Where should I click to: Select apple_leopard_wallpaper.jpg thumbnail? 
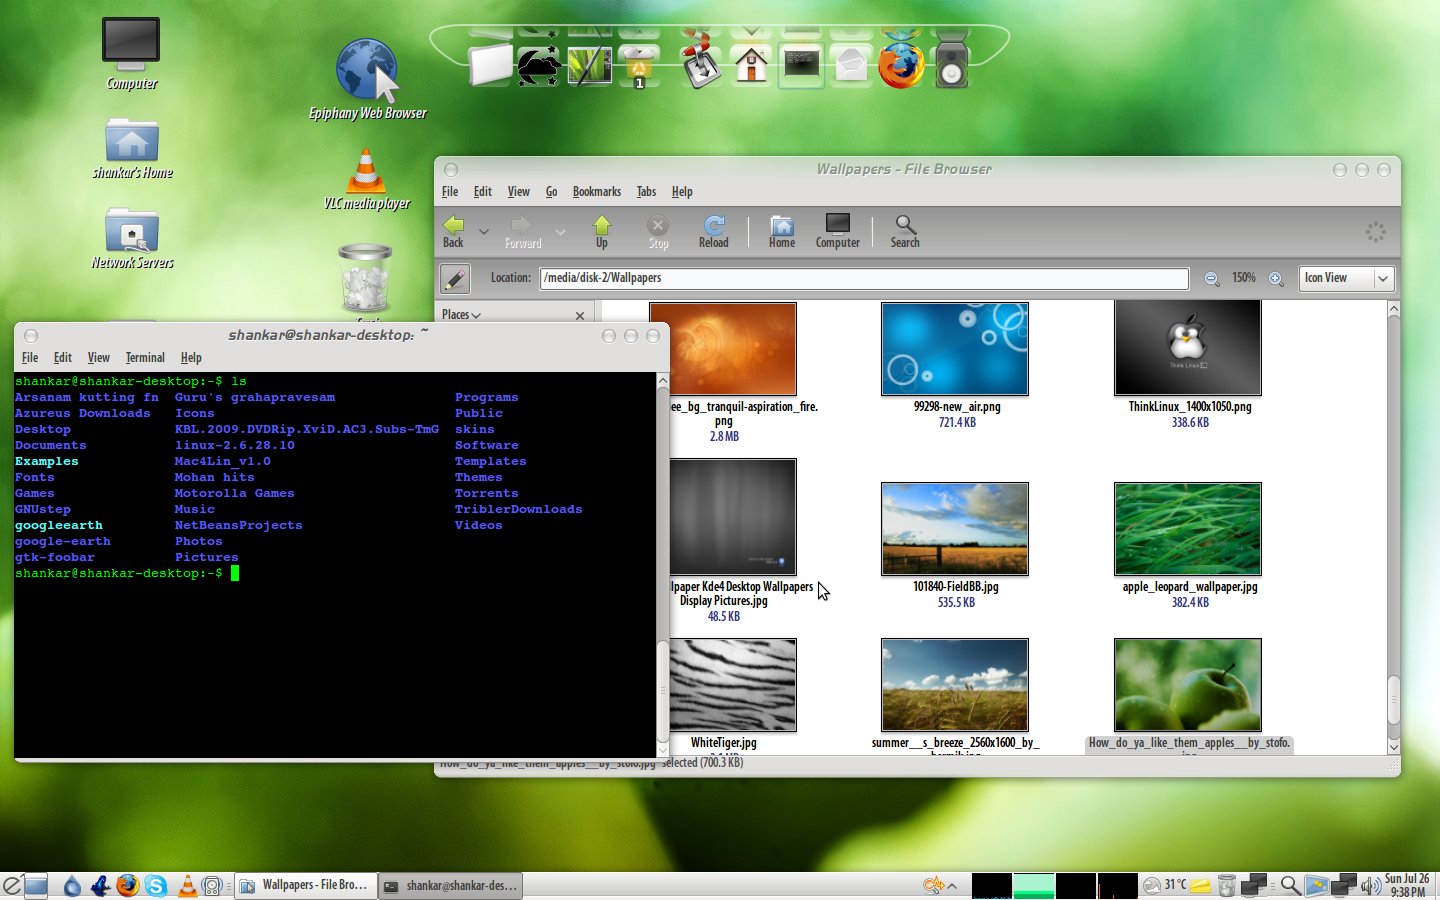1188,529
